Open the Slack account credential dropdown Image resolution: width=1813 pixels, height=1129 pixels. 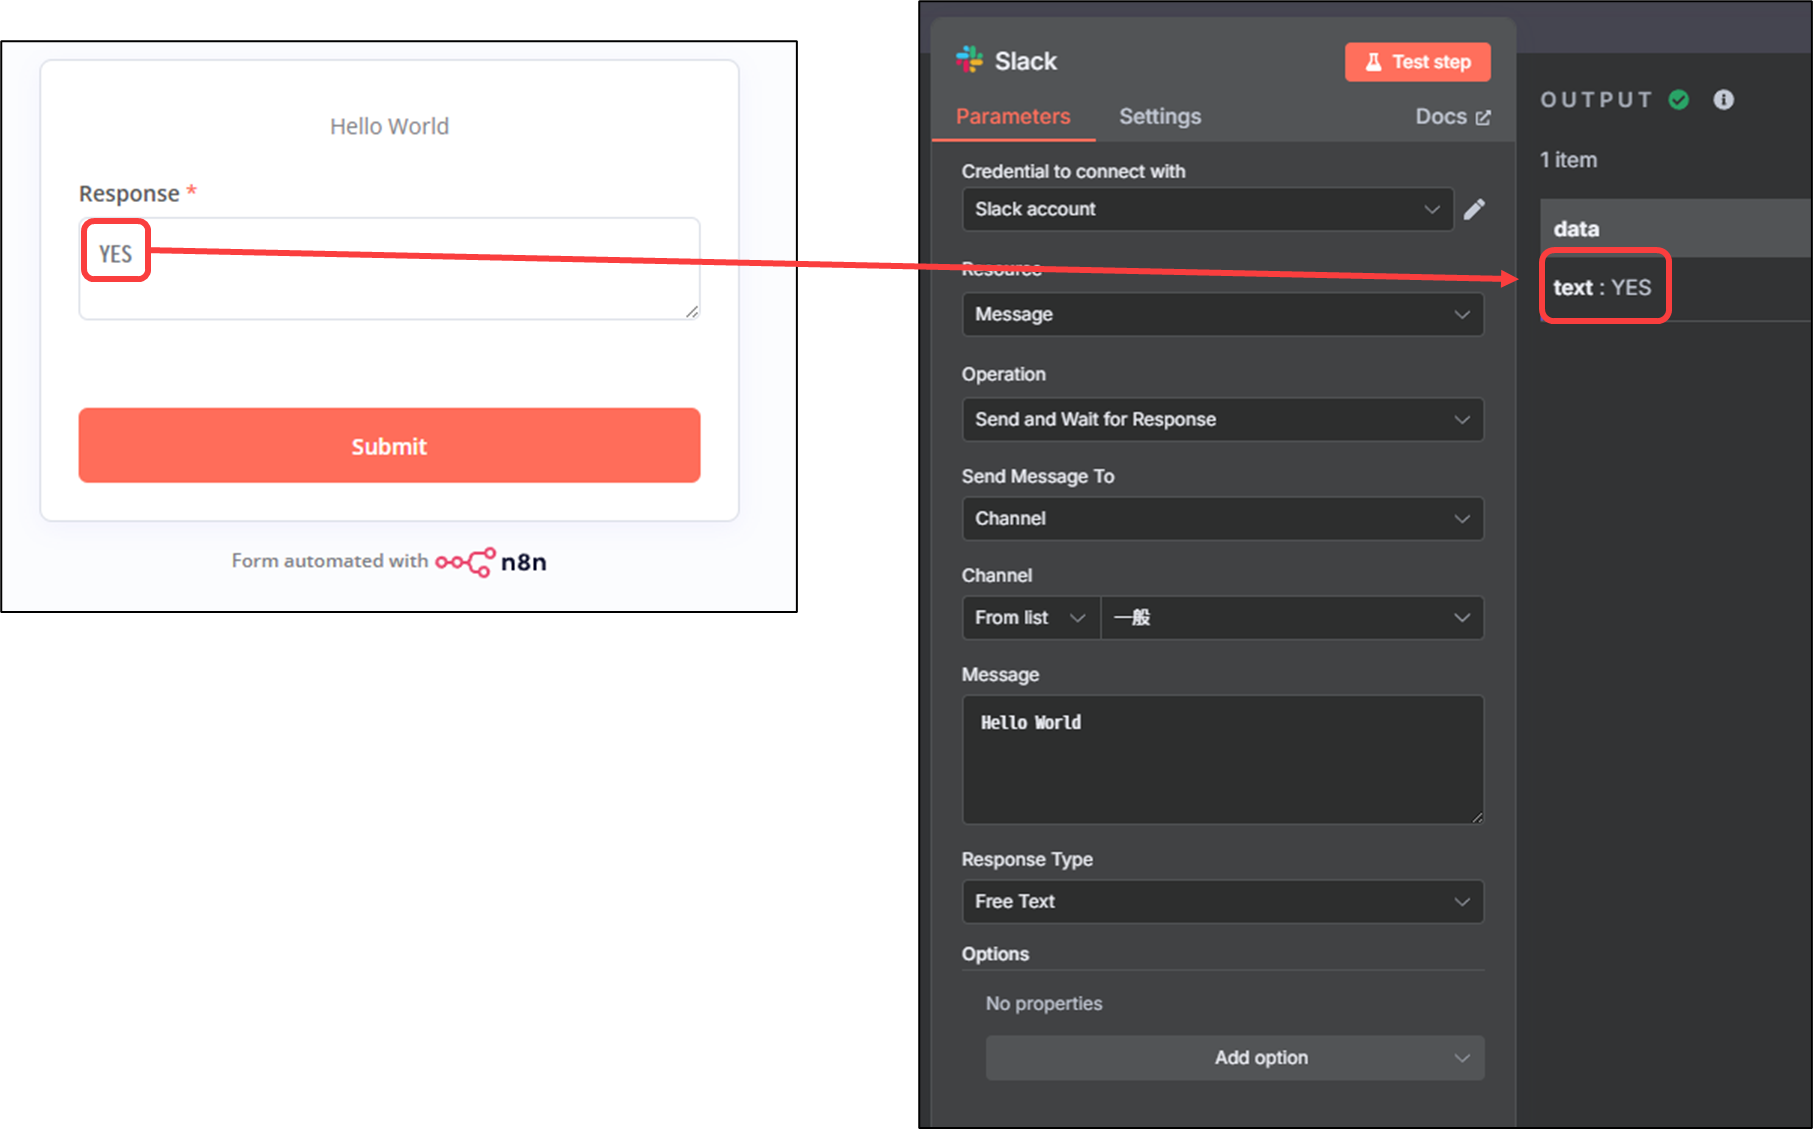click(x=1207, y=209)
